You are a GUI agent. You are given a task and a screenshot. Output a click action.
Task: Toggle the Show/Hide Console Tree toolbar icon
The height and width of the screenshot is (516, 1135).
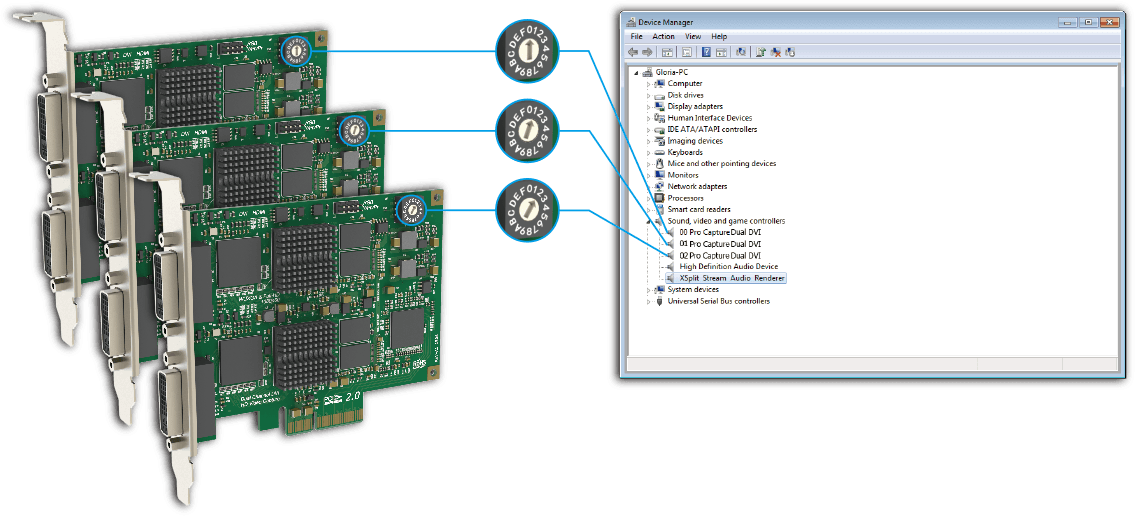pyautogui.click(x=667, y=52)
